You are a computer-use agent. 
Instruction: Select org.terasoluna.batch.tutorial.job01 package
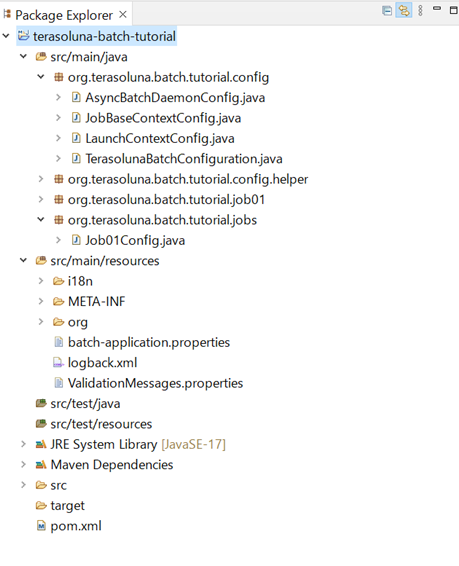[166, 200]
